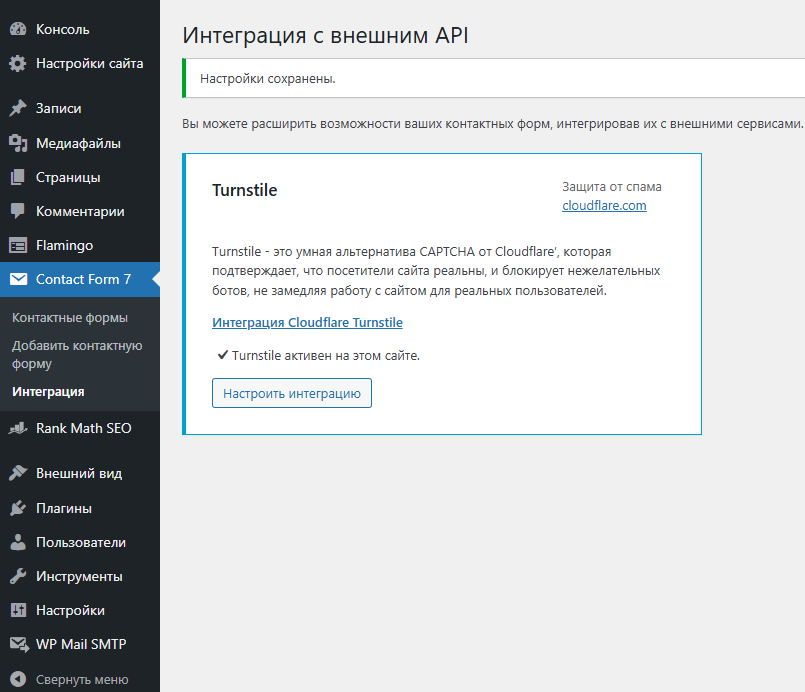
Task: Click the Пользователи person icon
Action: click(18, 542)
